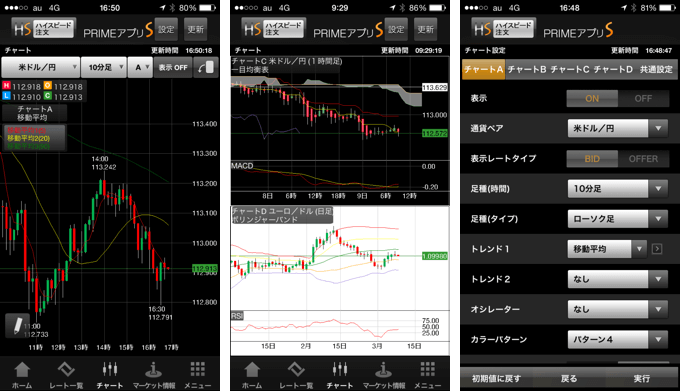Toggle the 表示 OFF chart button
680x391 pixels.
173,67
